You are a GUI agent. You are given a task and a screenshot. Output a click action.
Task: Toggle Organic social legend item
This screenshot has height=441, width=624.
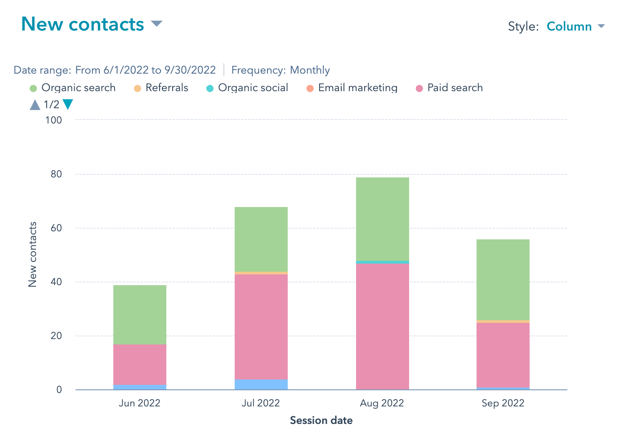click(247, 88)
